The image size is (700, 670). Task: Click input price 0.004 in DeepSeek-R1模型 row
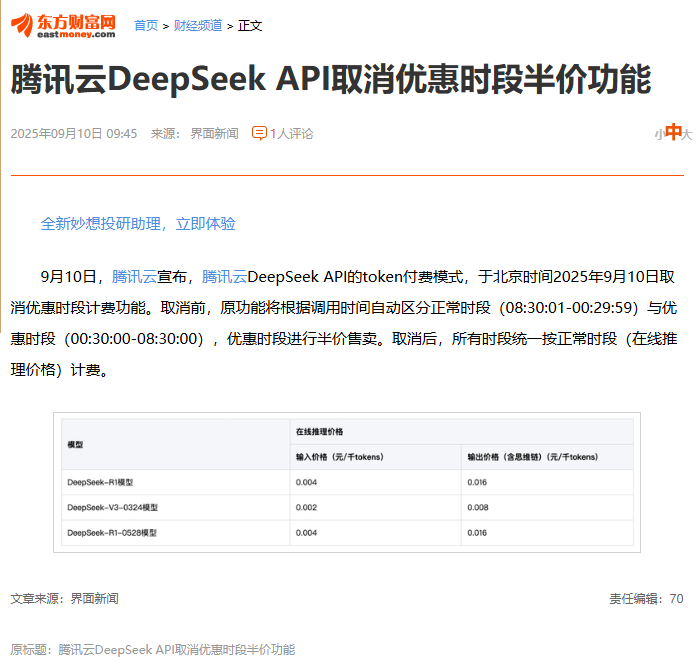pos(306,483)
